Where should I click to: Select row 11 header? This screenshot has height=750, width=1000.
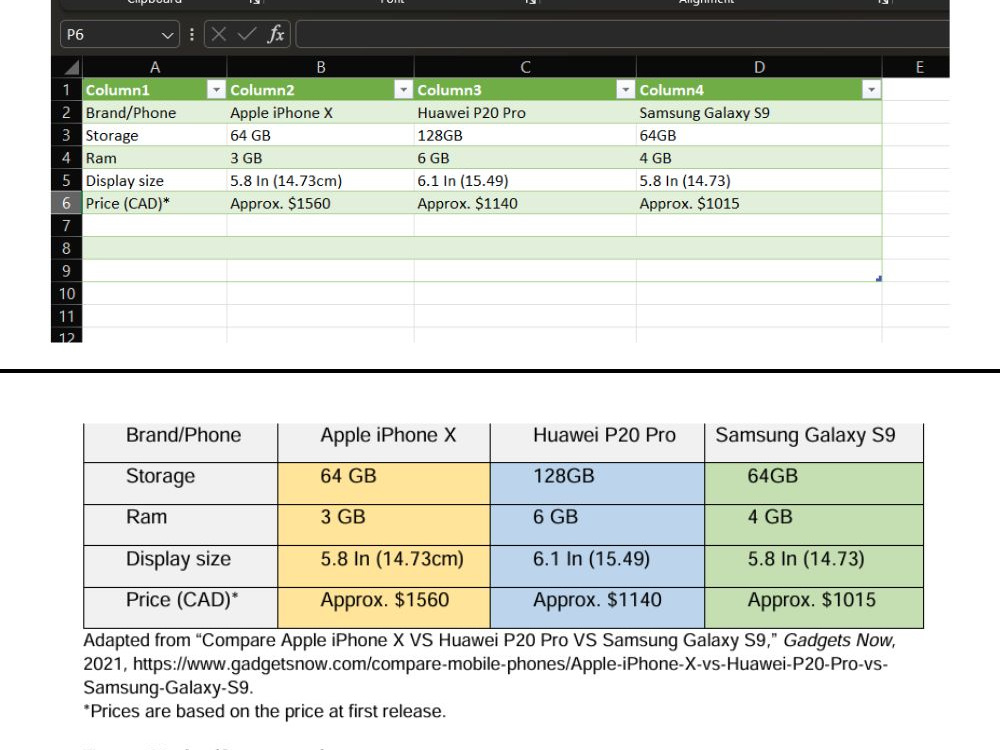click(66, 316)
